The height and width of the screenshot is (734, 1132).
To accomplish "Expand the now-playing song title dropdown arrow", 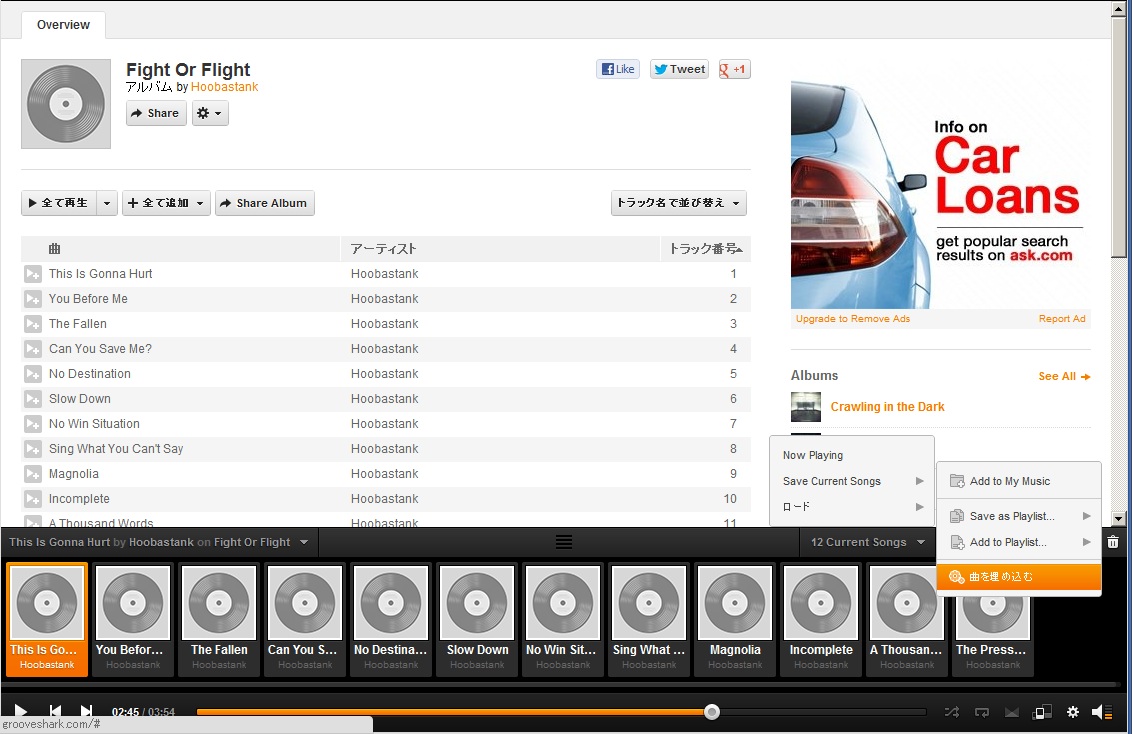I will click(304, 542).
